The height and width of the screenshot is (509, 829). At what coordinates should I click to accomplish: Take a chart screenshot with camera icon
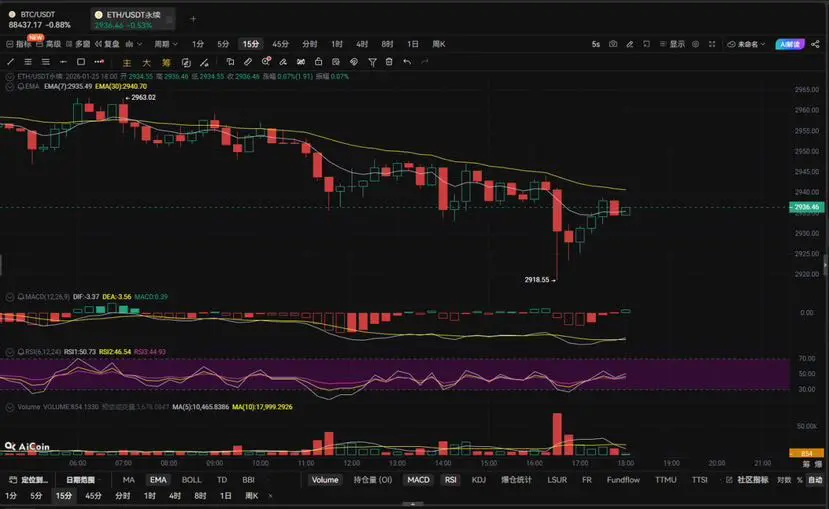[x=613, y=44]
